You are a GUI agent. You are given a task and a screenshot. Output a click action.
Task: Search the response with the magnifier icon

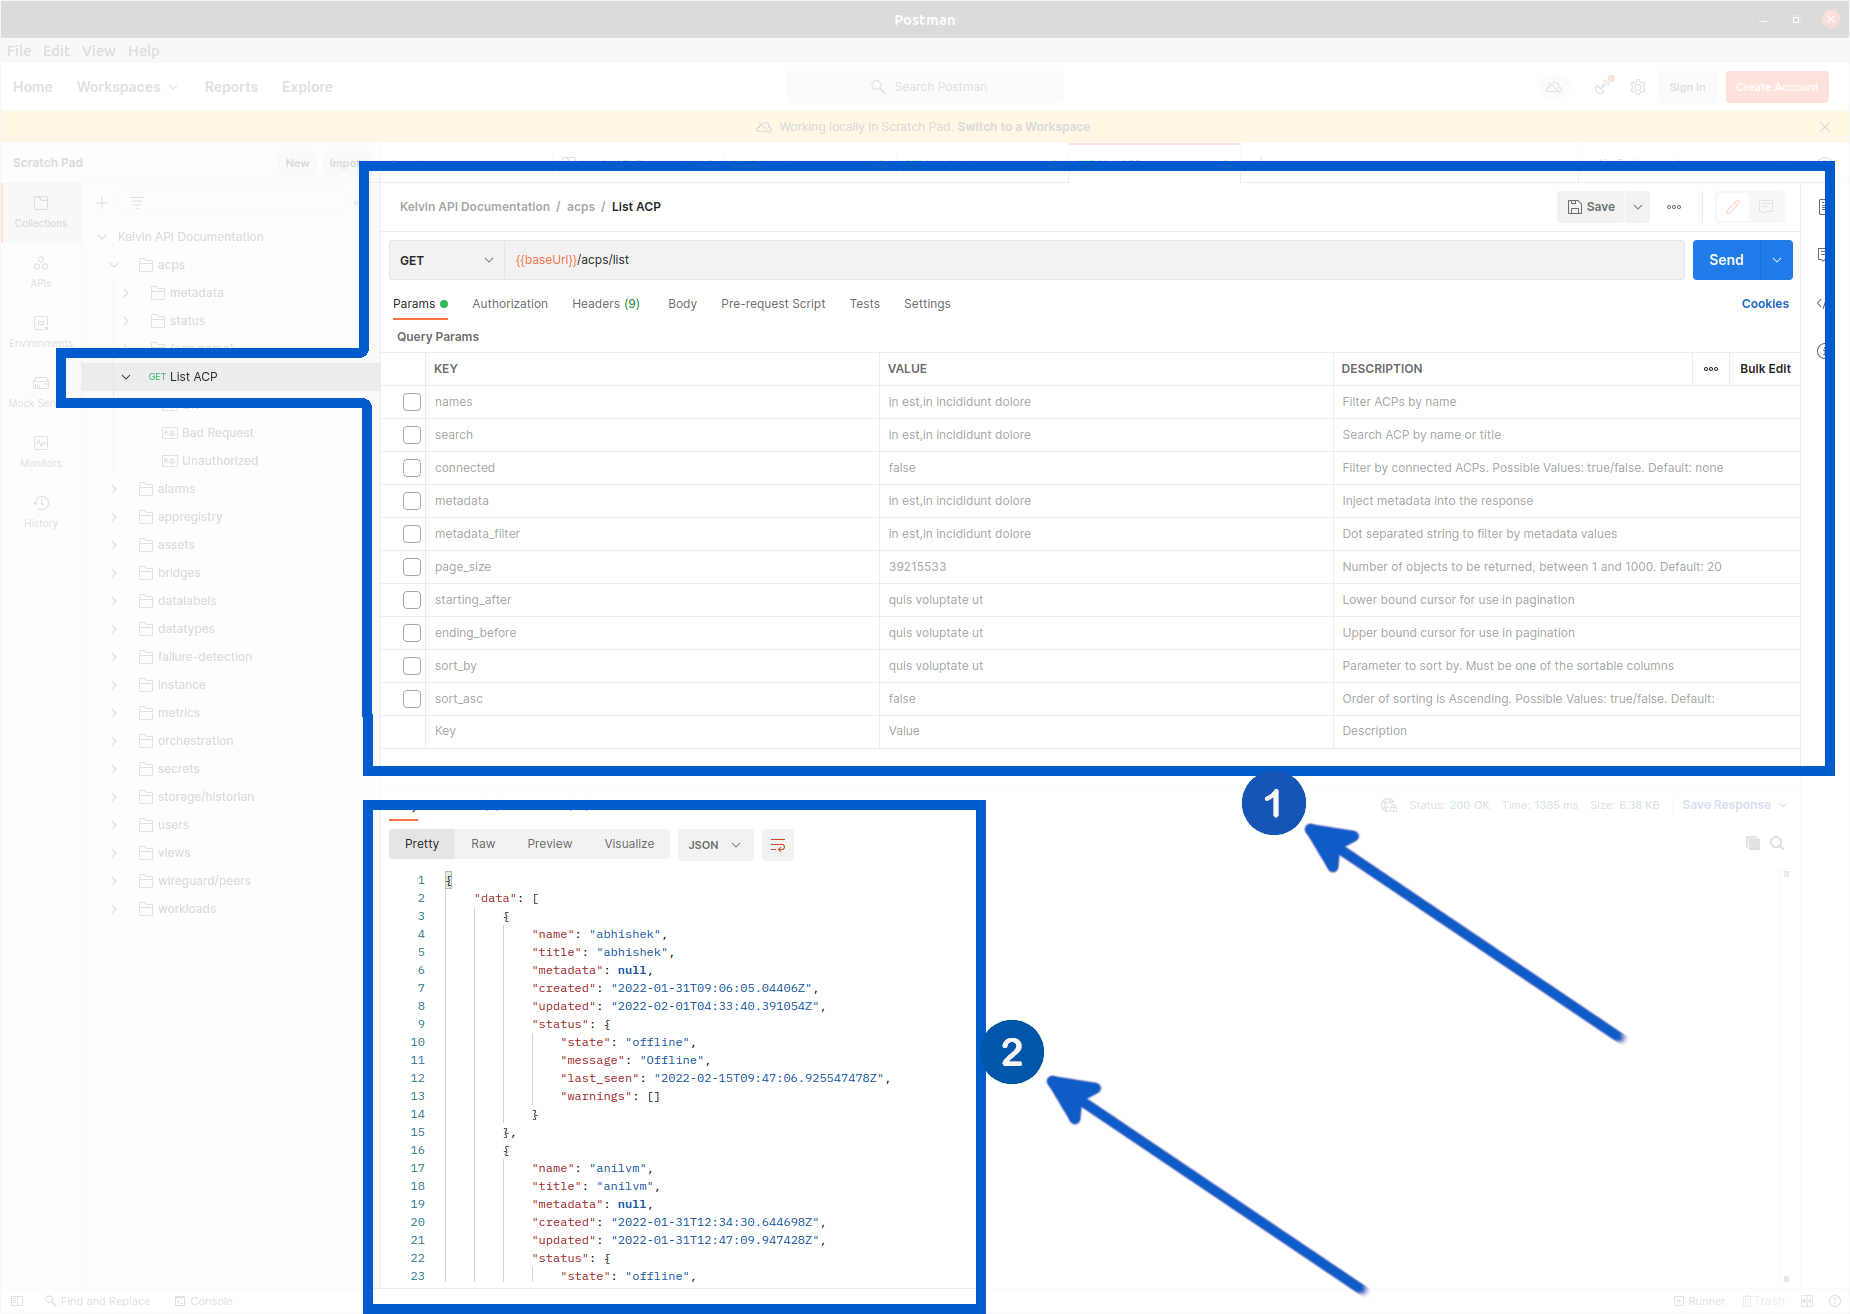click(x=1778, y=843)
